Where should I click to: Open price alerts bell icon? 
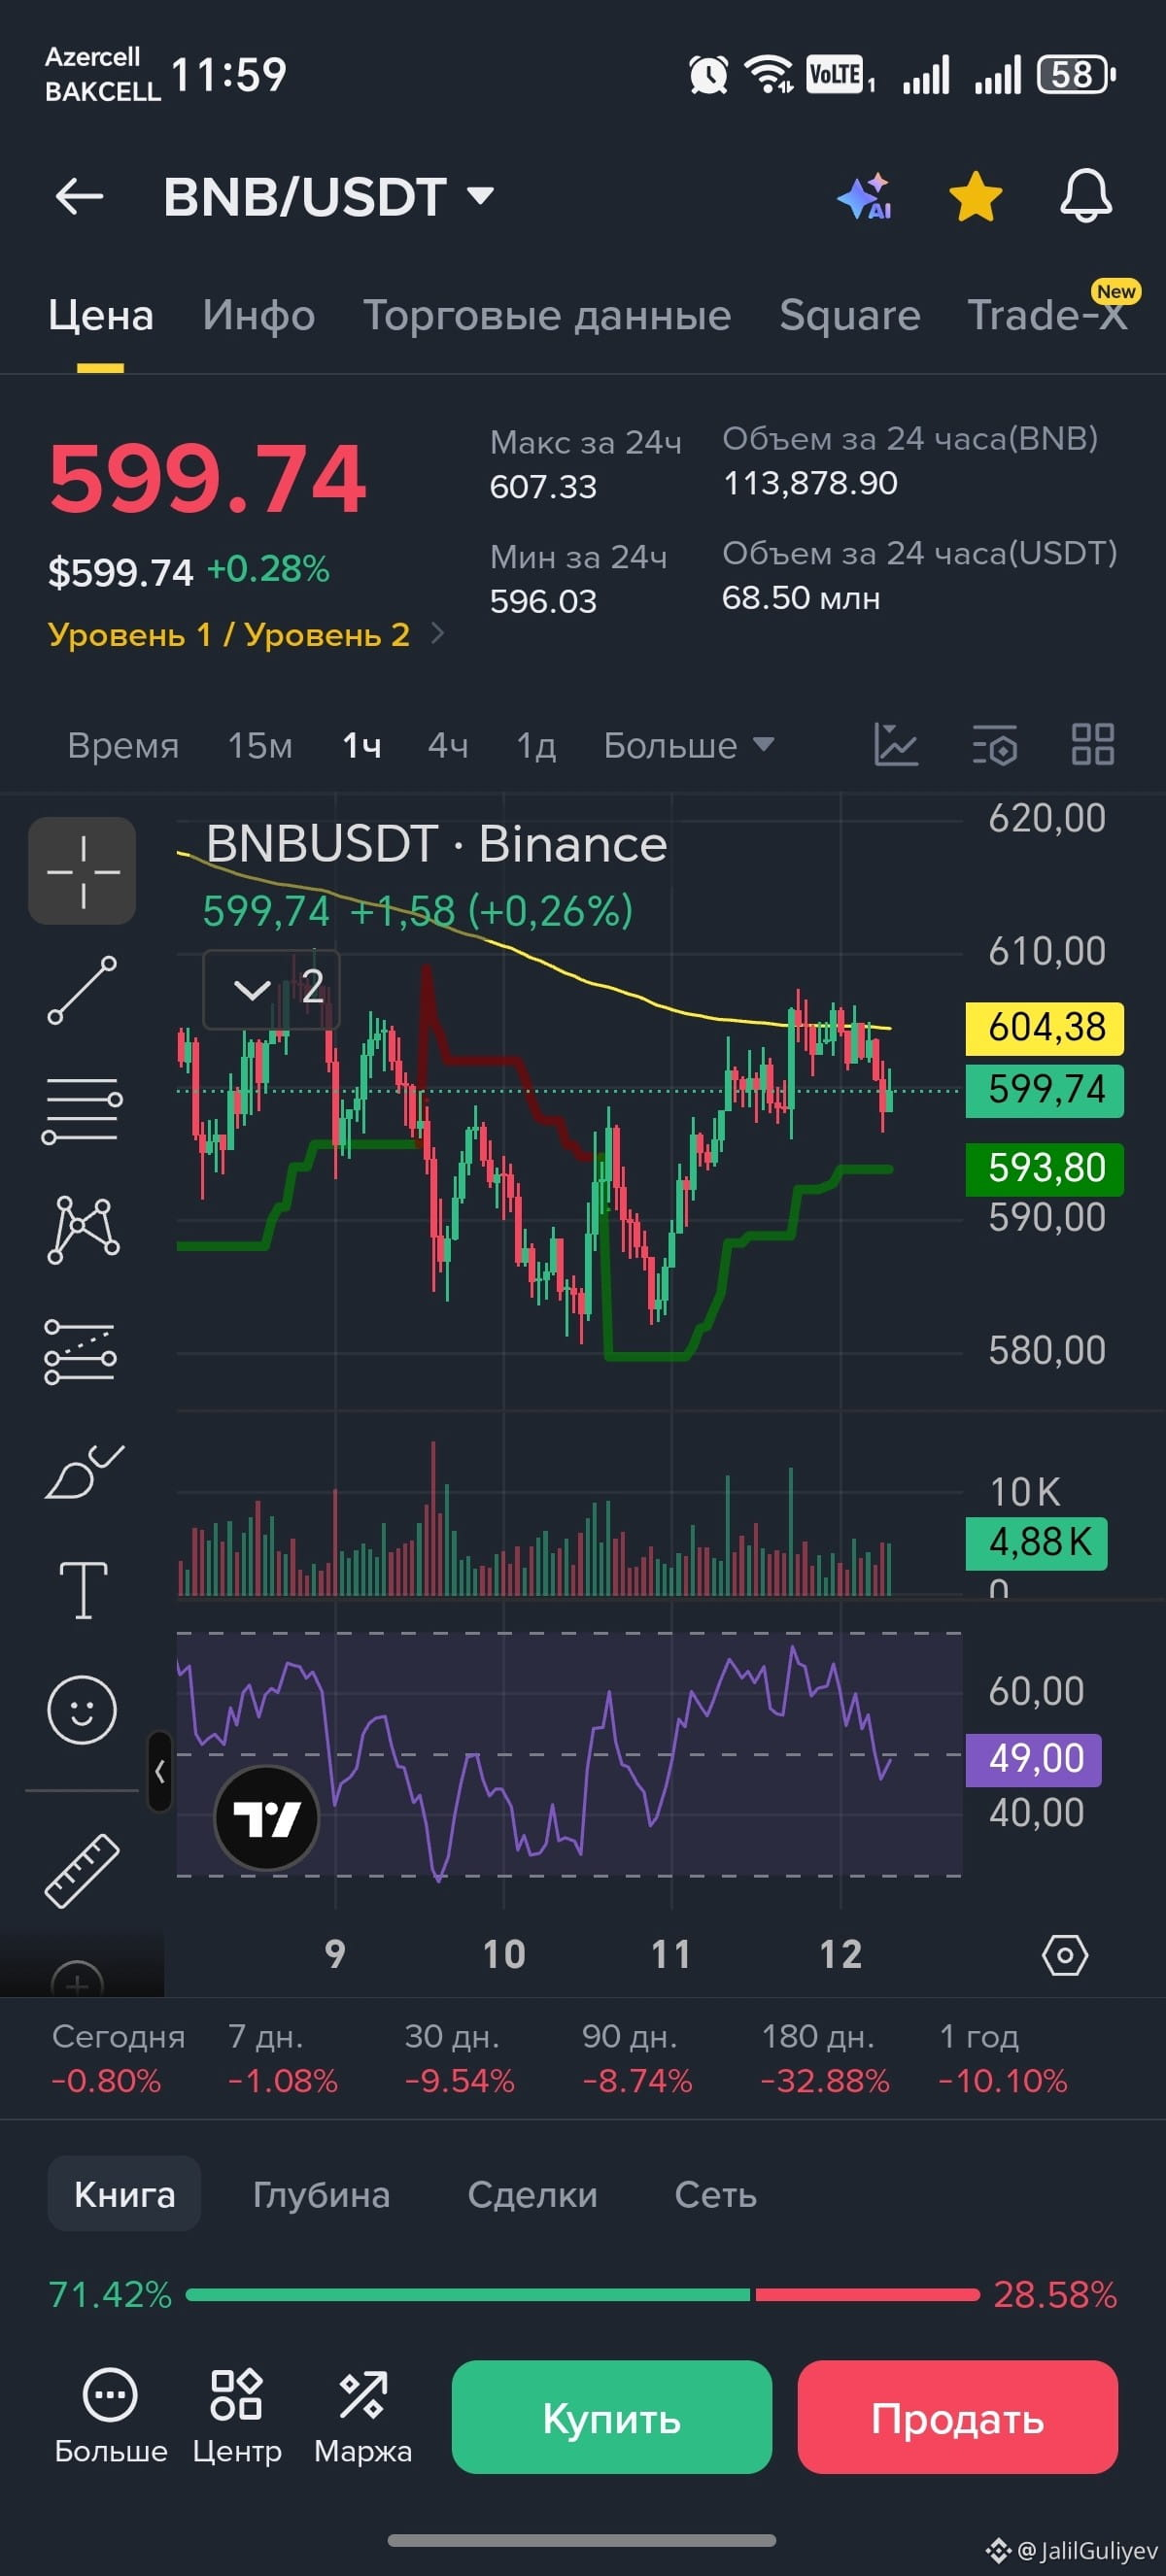(1085, 196)
